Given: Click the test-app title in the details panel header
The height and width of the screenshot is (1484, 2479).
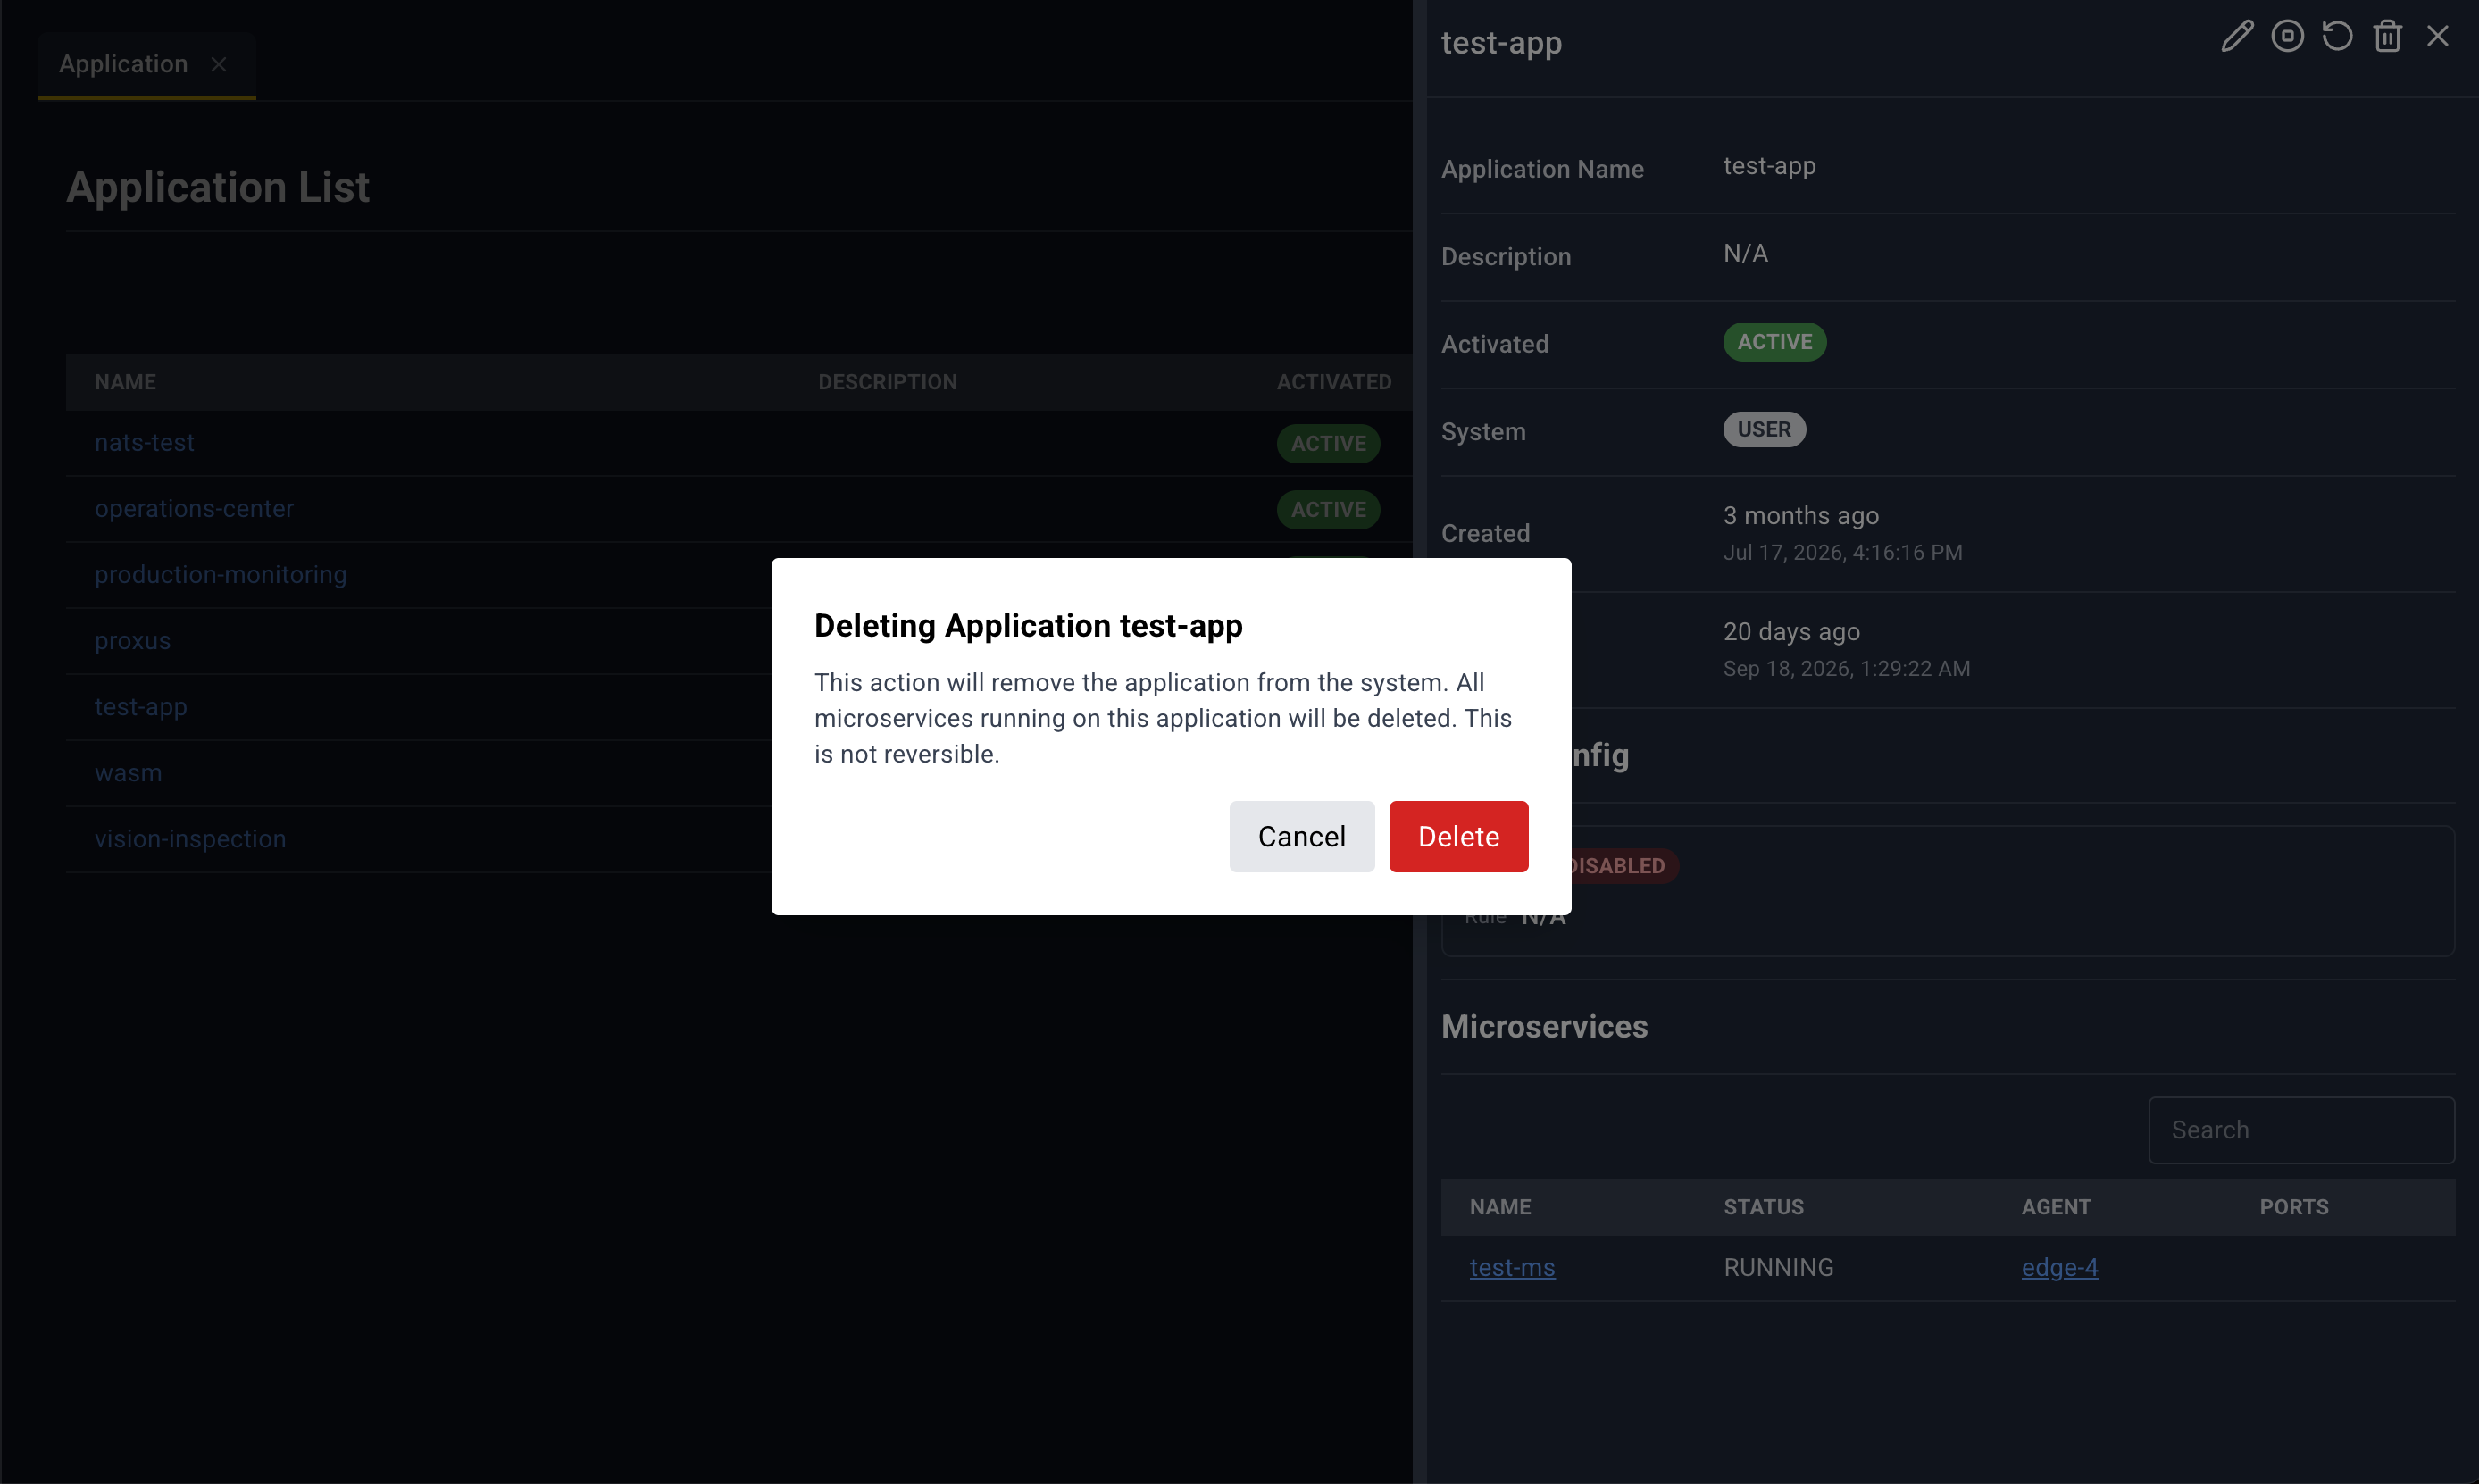Looking at the screenshot, I should coord(1501,42).
